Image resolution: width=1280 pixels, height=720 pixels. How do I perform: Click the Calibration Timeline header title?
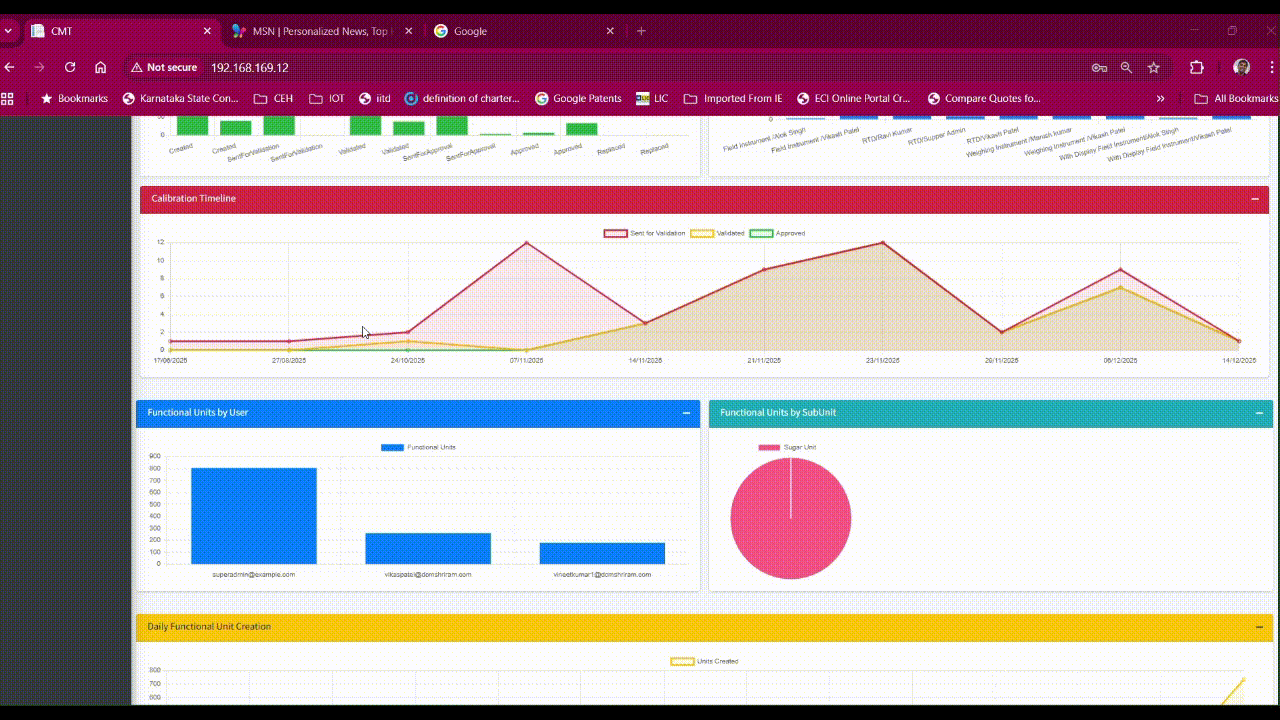193,198
